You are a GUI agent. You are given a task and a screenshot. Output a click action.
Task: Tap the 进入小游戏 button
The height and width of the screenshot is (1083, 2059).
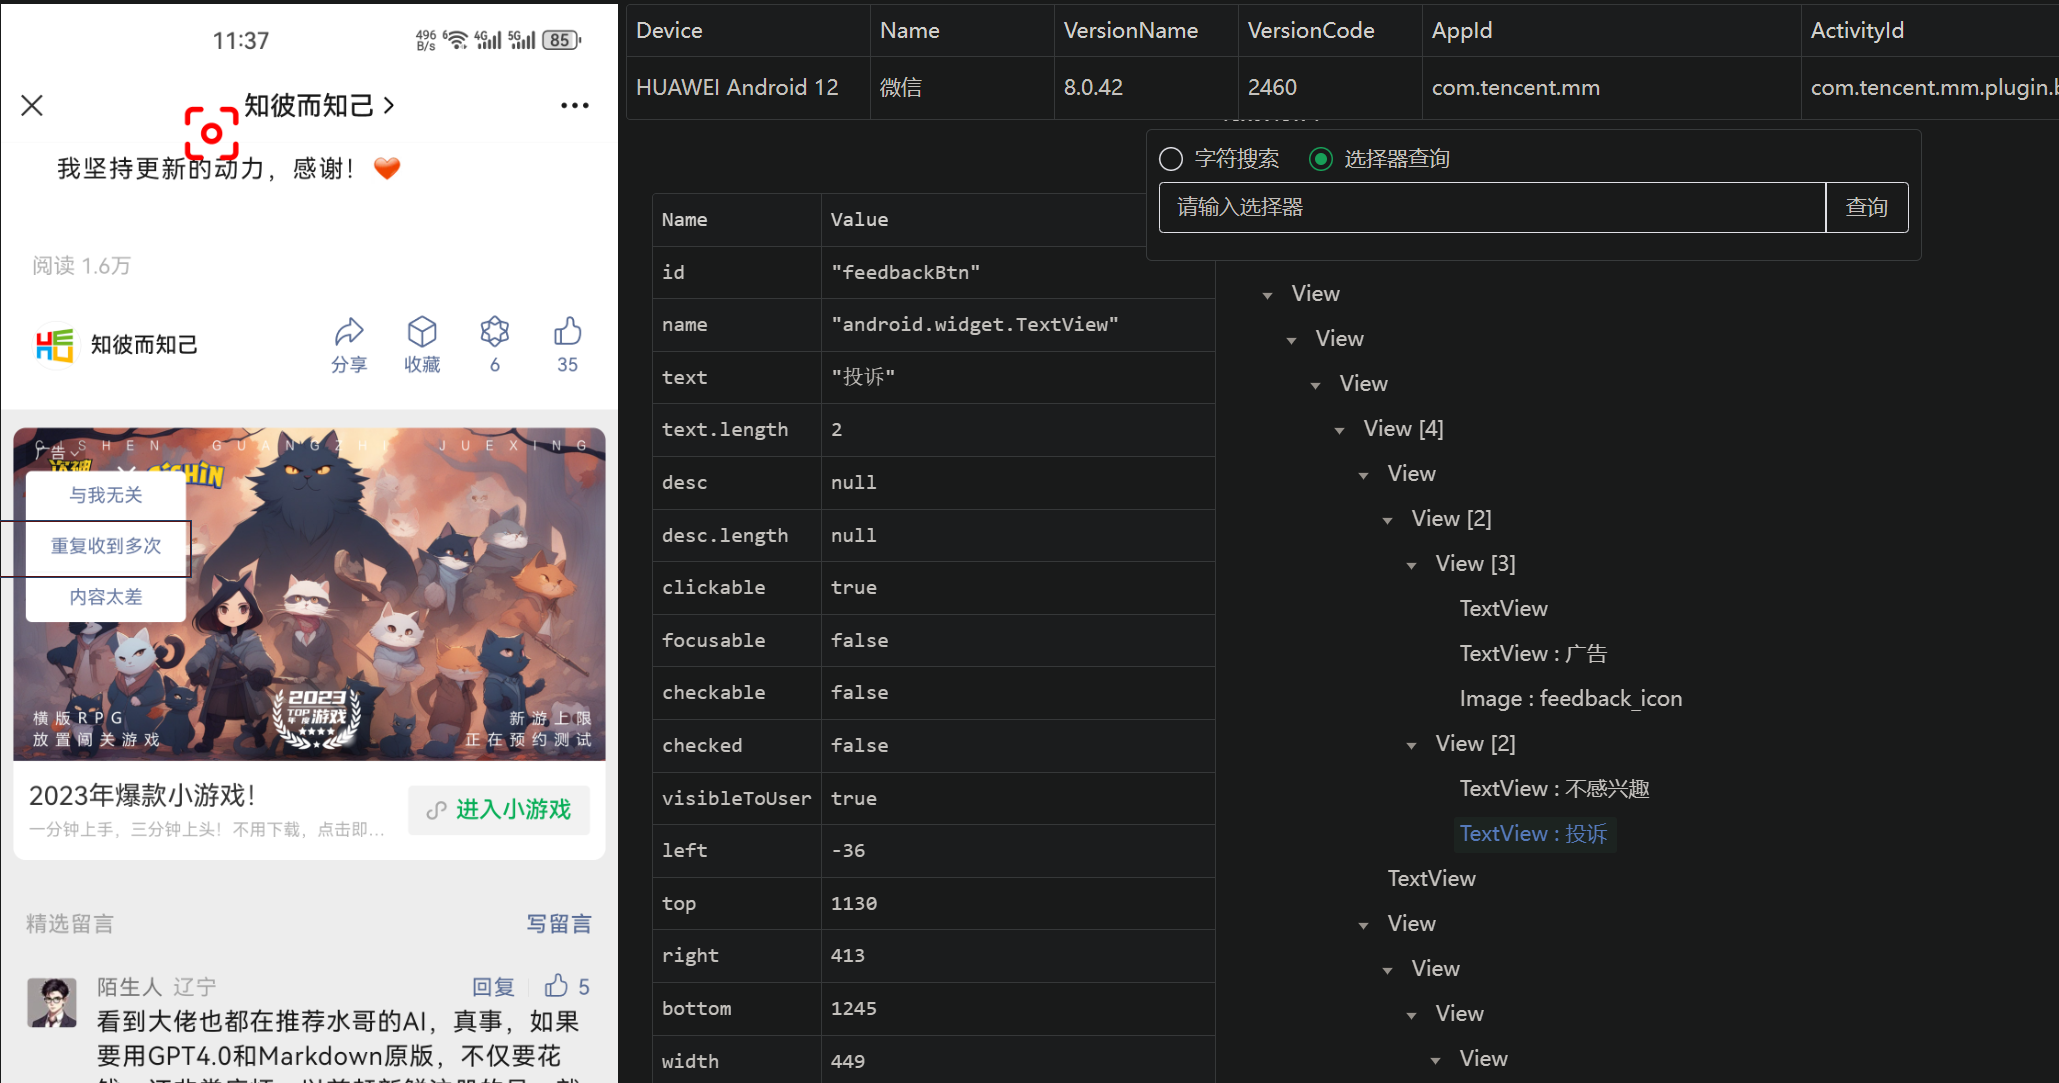[499, 810]
